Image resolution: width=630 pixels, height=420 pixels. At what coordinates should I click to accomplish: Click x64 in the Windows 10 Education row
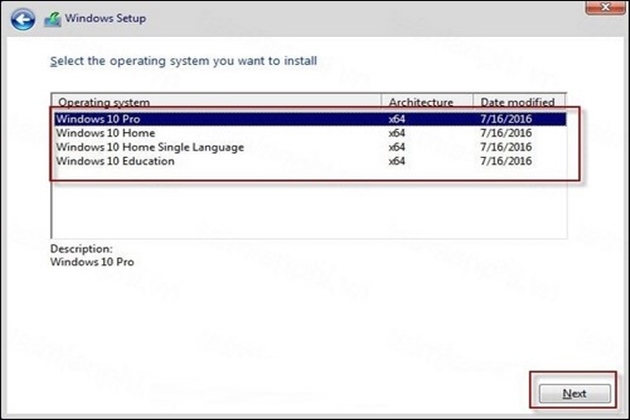397,161
